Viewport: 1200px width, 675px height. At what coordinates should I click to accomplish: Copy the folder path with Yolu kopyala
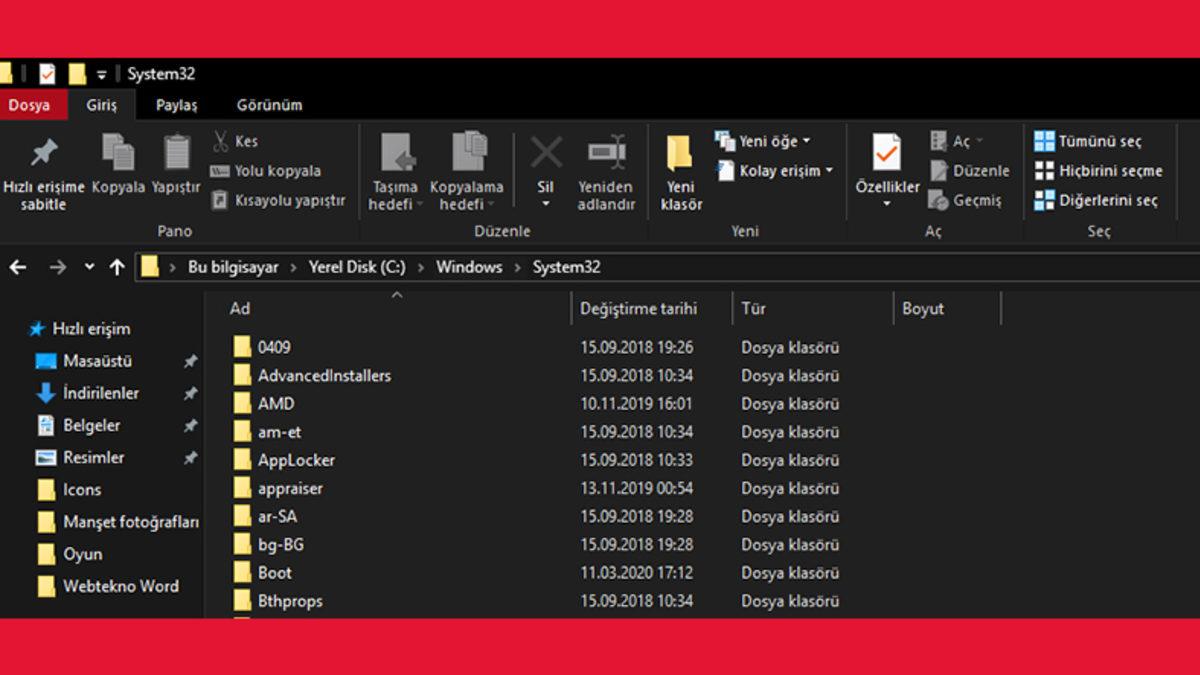[x=267, y=170]
